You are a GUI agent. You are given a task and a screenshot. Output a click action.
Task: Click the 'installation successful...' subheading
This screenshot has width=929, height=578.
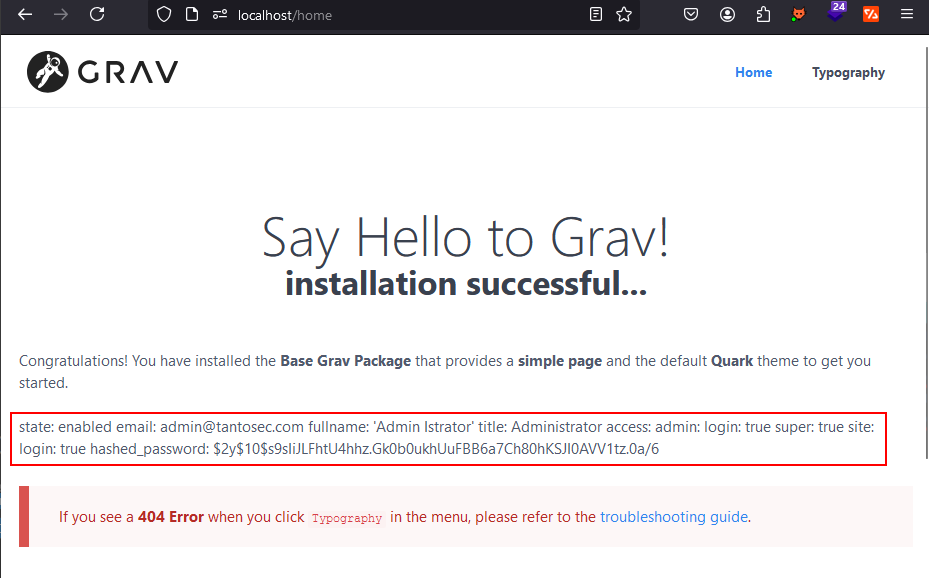click(x=466, y=284)
